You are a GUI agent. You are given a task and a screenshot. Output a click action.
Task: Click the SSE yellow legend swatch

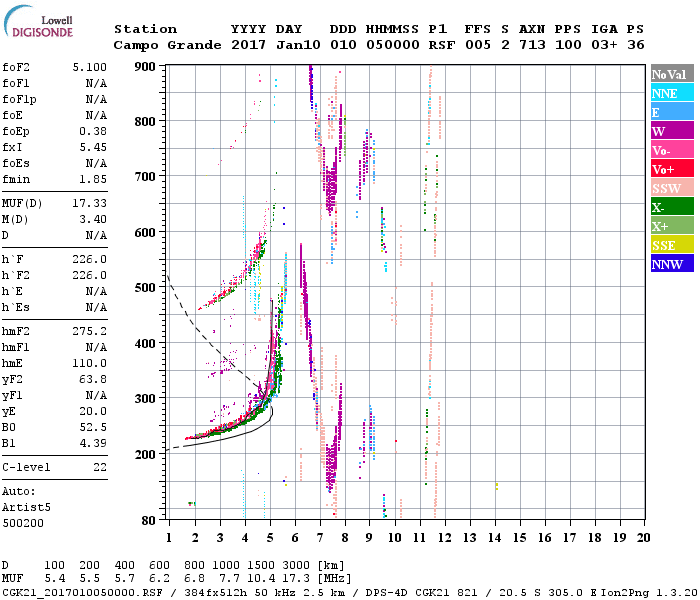point(672,245)
